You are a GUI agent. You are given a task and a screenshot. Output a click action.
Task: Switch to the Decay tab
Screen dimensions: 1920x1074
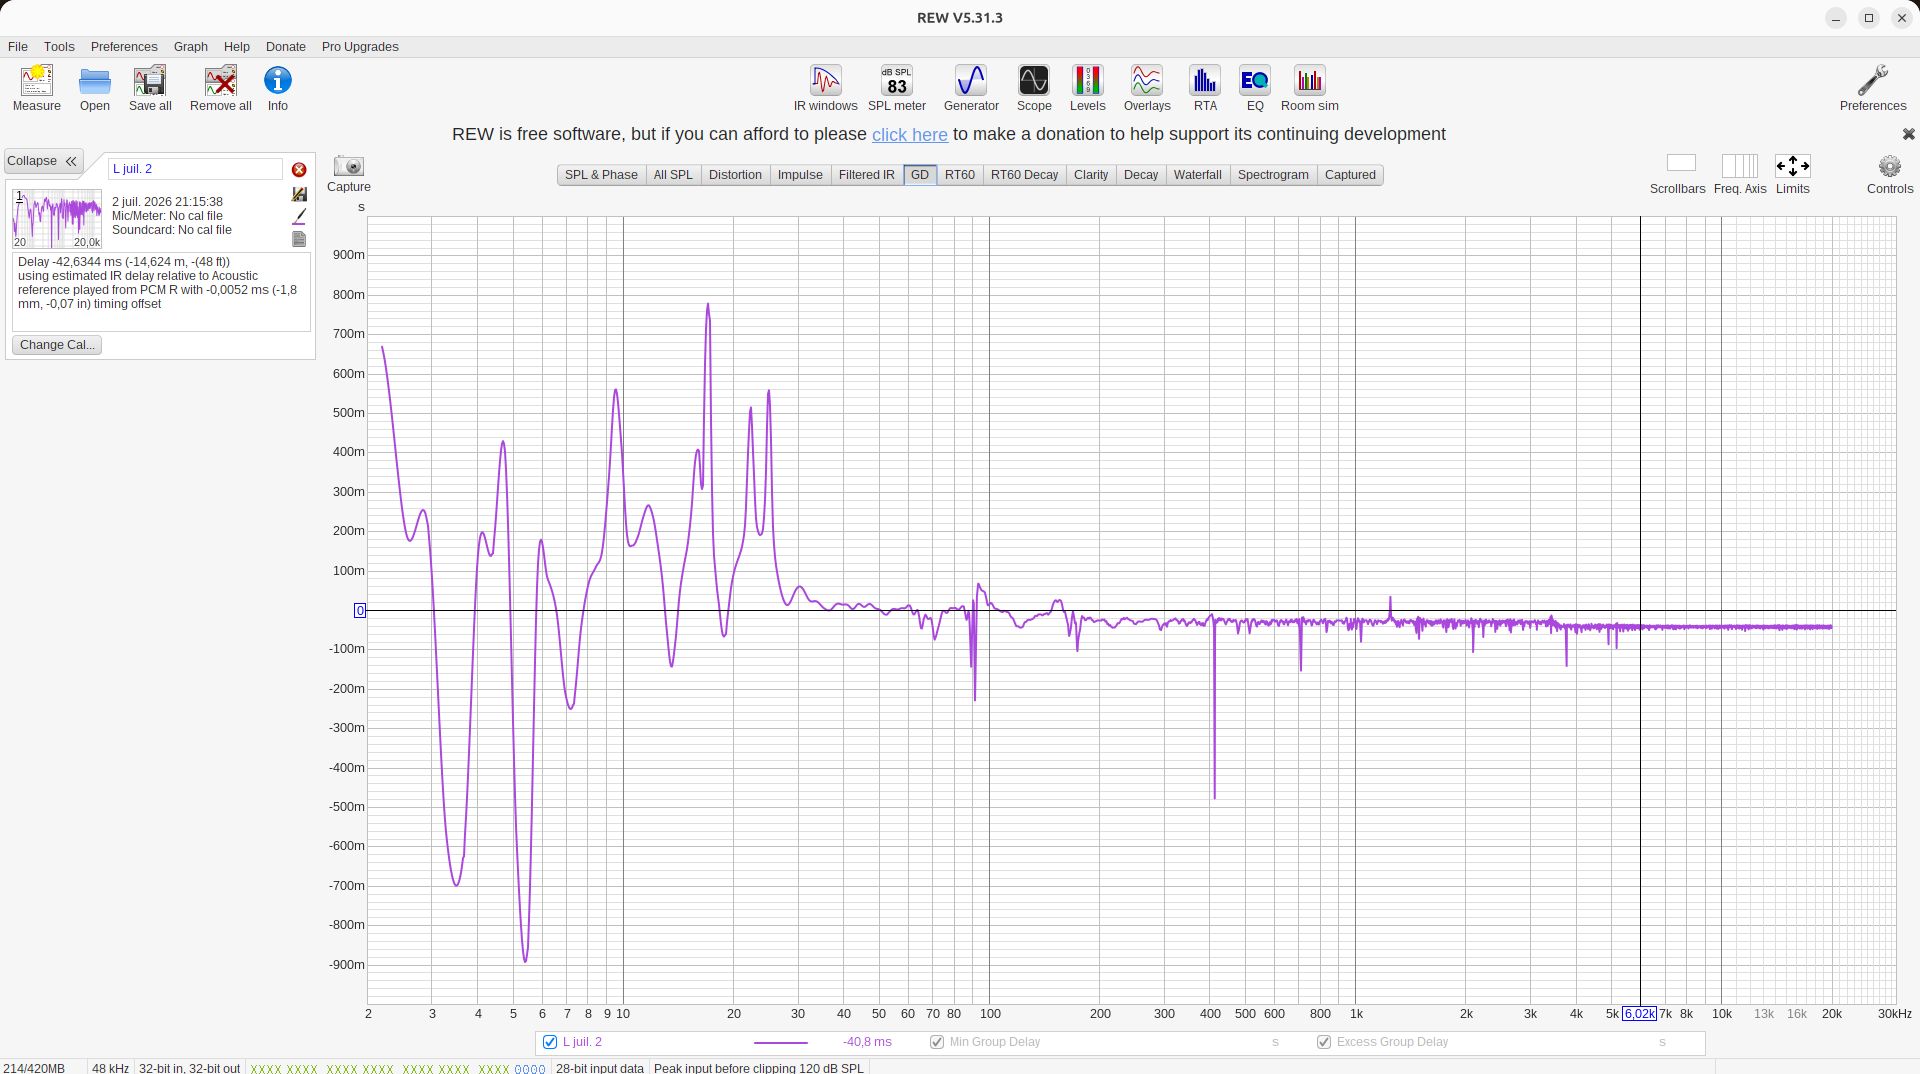coord(1141,175)
